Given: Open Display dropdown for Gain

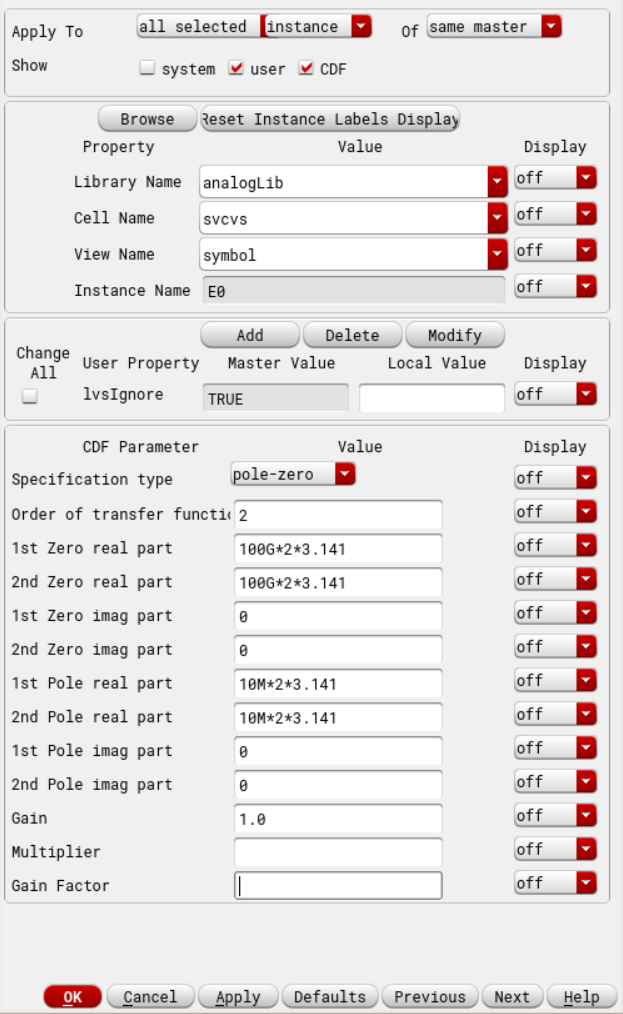Looking at the screenshot, I should [x=555, y=815].
